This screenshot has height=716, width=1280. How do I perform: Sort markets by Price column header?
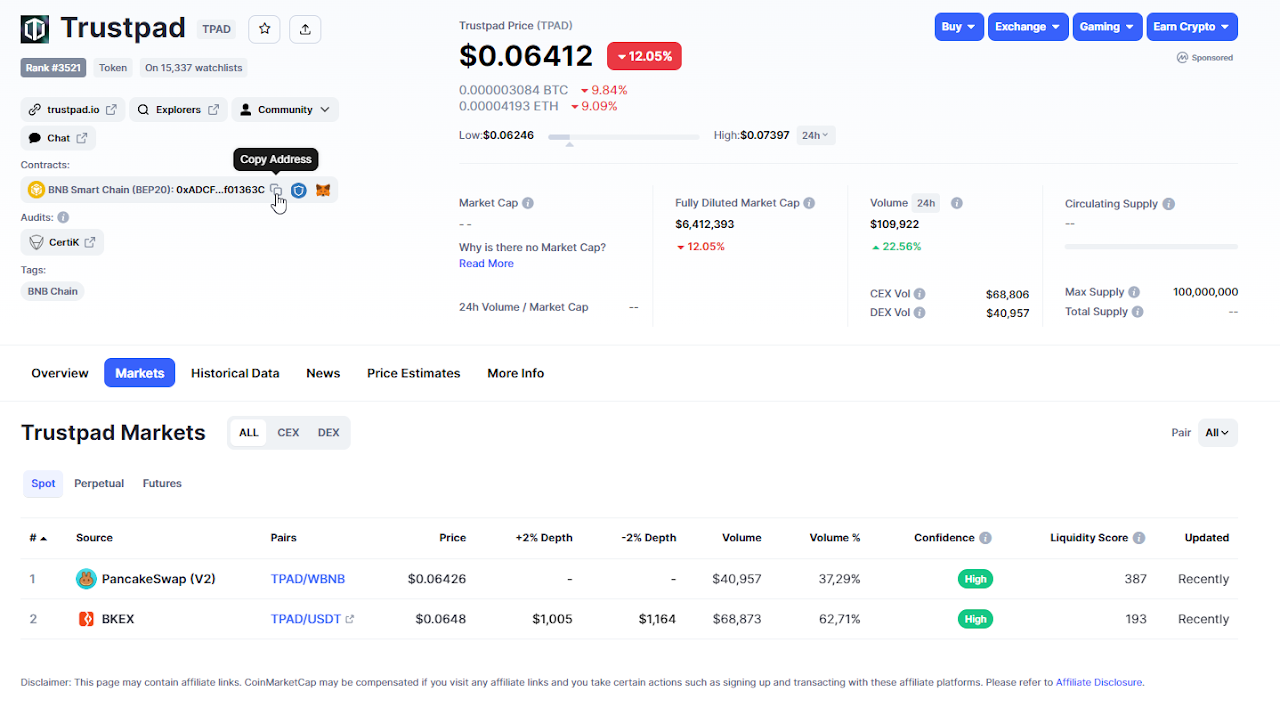click(x=453, y=538)
